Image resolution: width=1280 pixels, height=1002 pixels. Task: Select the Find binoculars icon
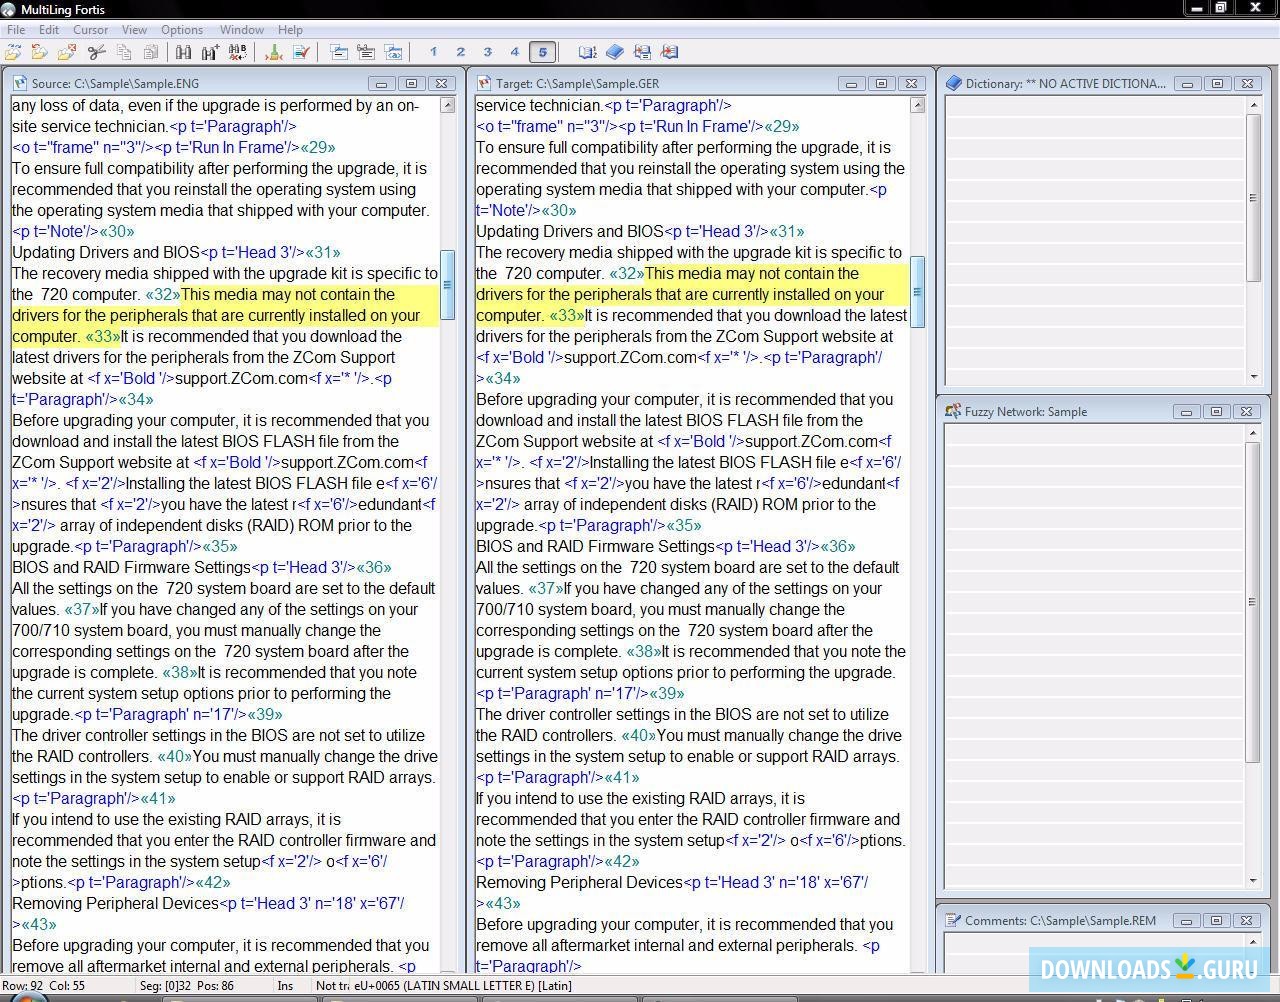183,52
